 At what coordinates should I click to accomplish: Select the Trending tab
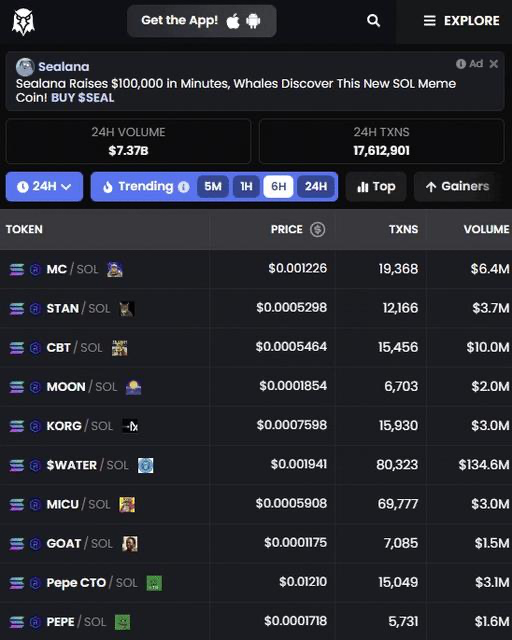146,187
